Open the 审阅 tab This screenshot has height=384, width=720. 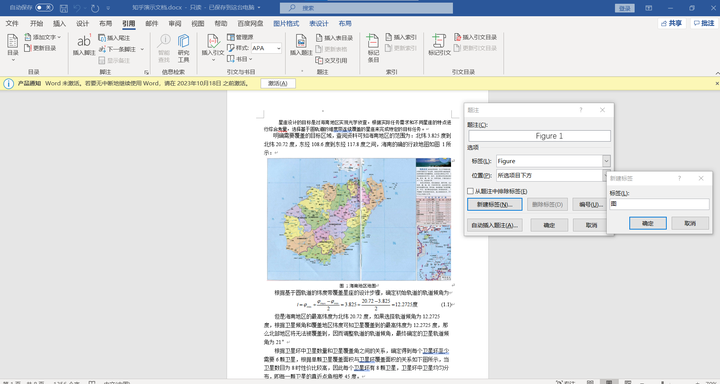coord(174,23)
